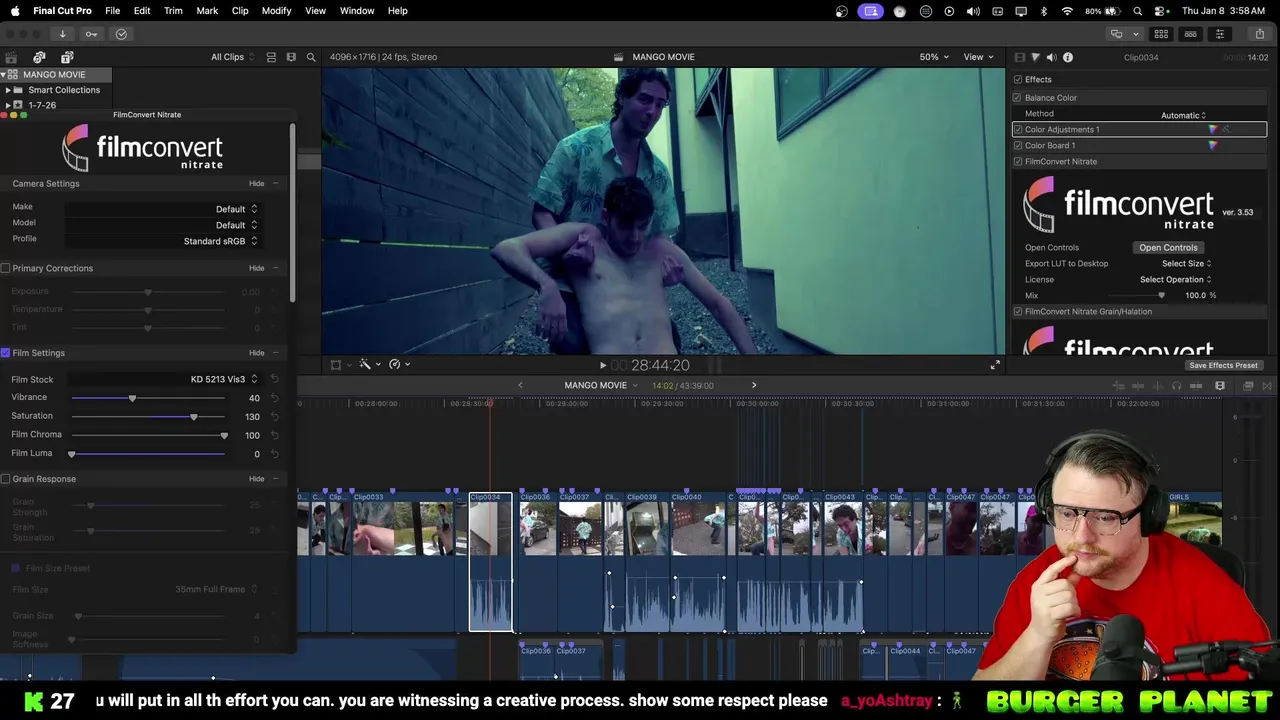
Task: Open the Window menu
Action: tap(357, 11)
